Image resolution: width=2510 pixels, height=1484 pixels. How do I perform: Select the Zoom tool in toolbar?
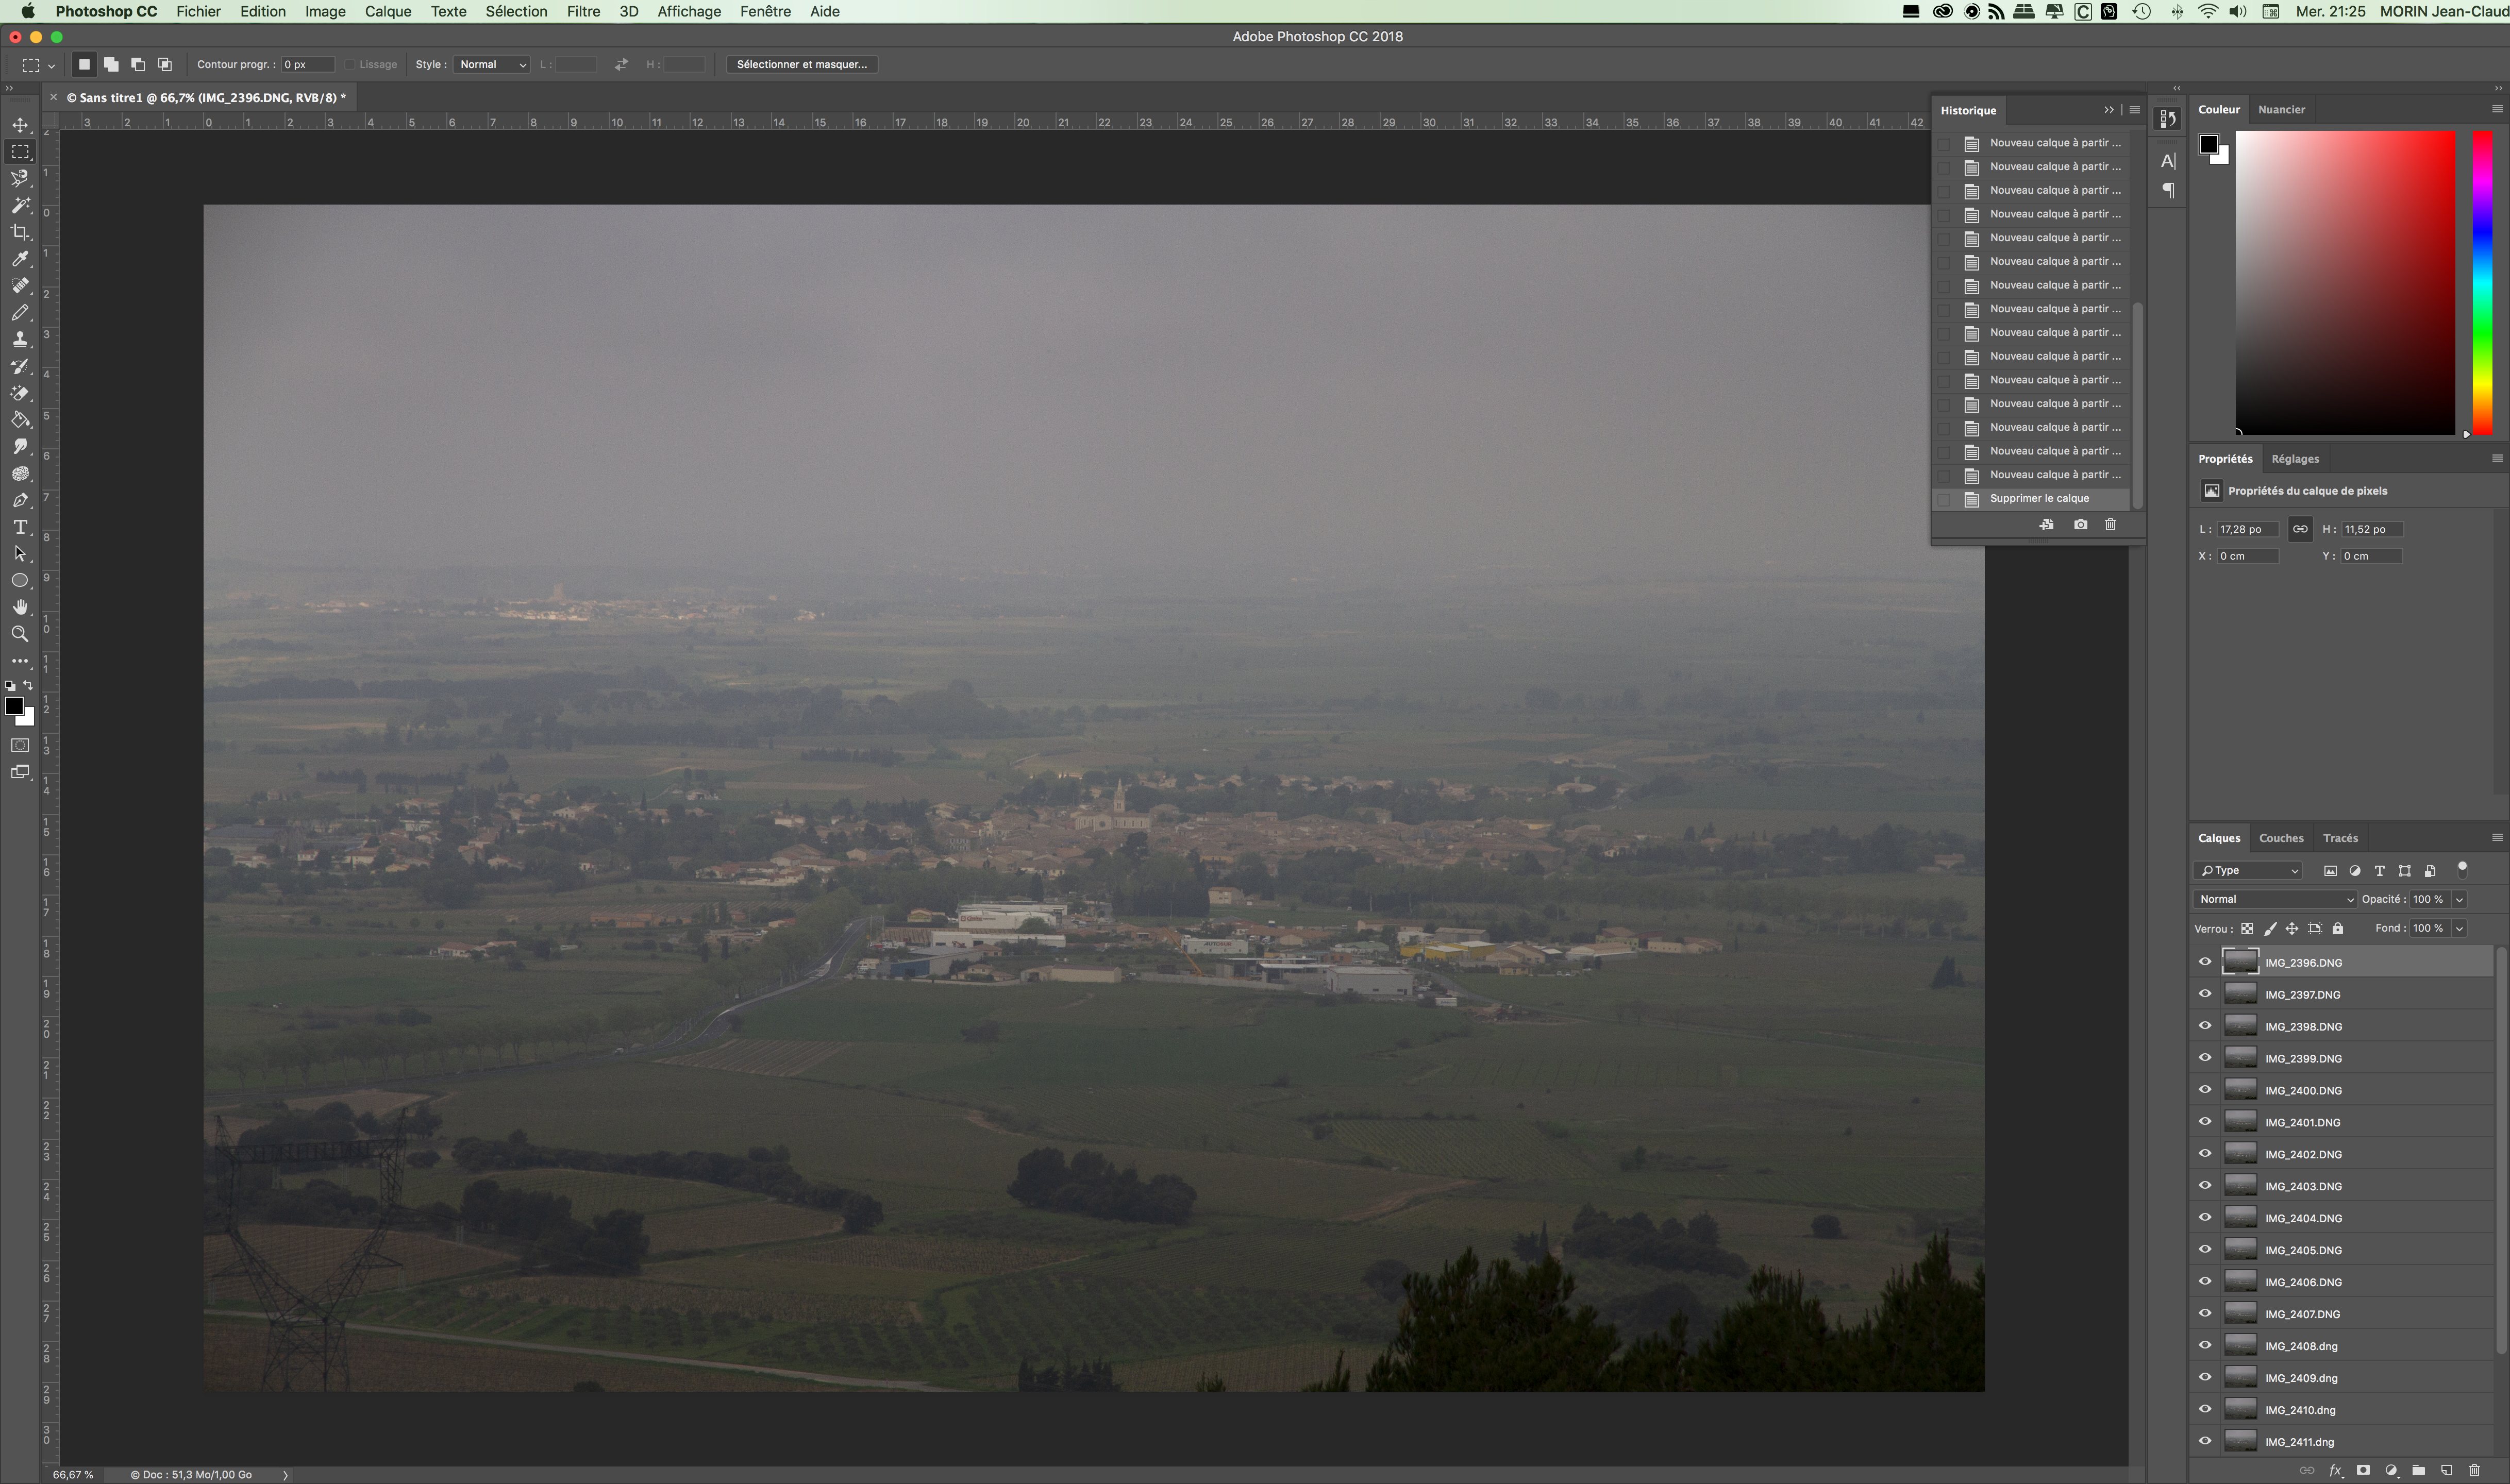point(20,634)
